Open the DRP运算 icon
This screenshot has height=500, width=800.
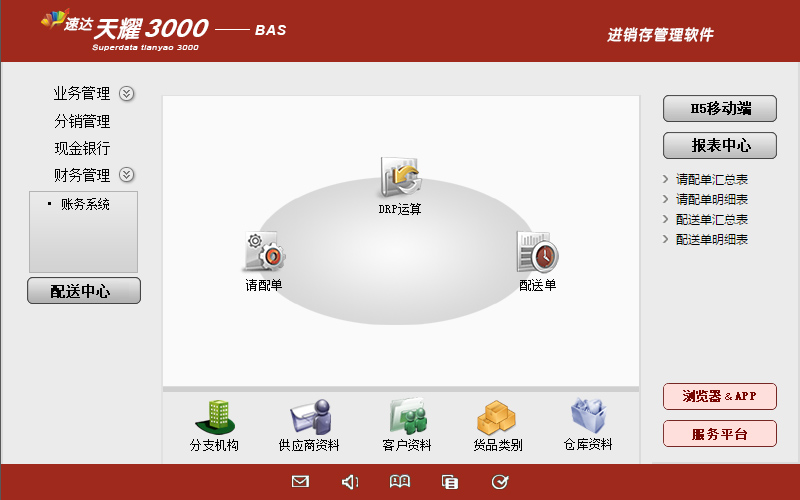click(400, 177)
